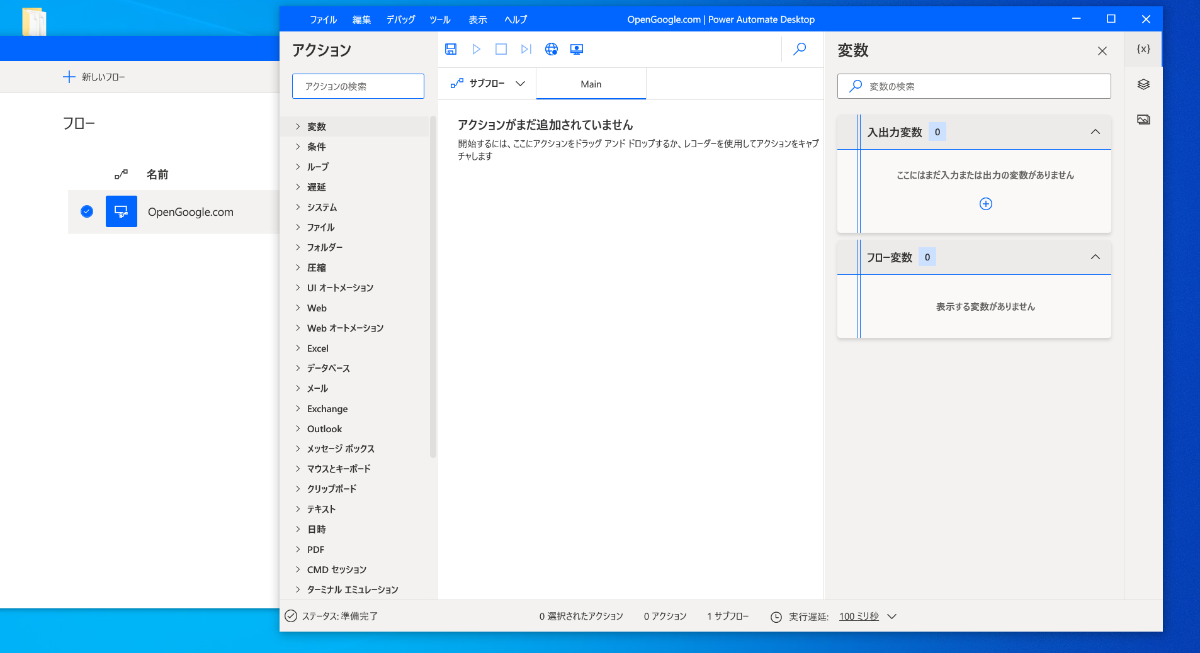Click 新しいフロー in the console window
The image size is (1200, 653).
94,77
